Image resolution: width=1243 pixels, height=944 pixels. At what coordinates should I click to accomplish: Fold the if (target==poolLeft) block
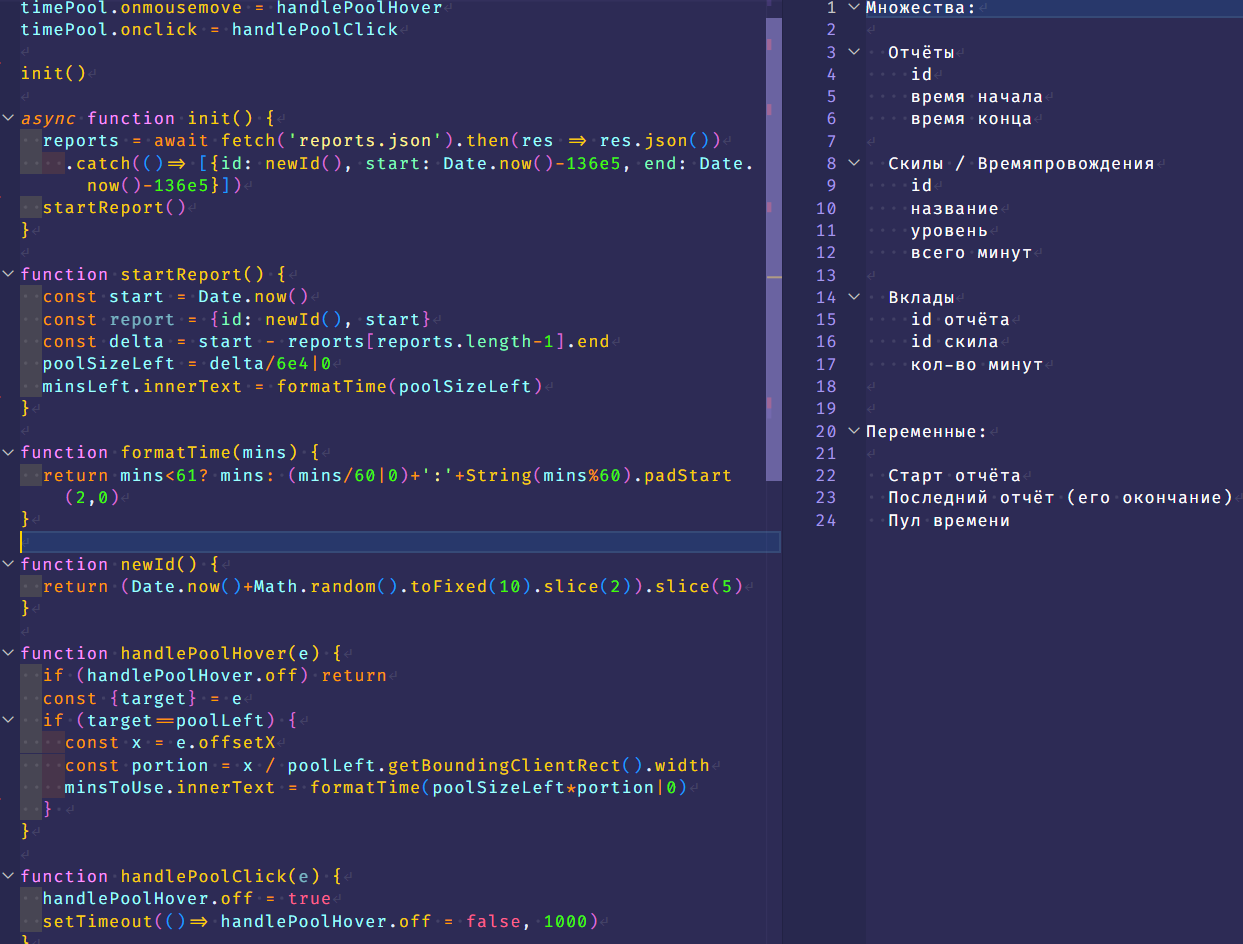click(8, 720)
